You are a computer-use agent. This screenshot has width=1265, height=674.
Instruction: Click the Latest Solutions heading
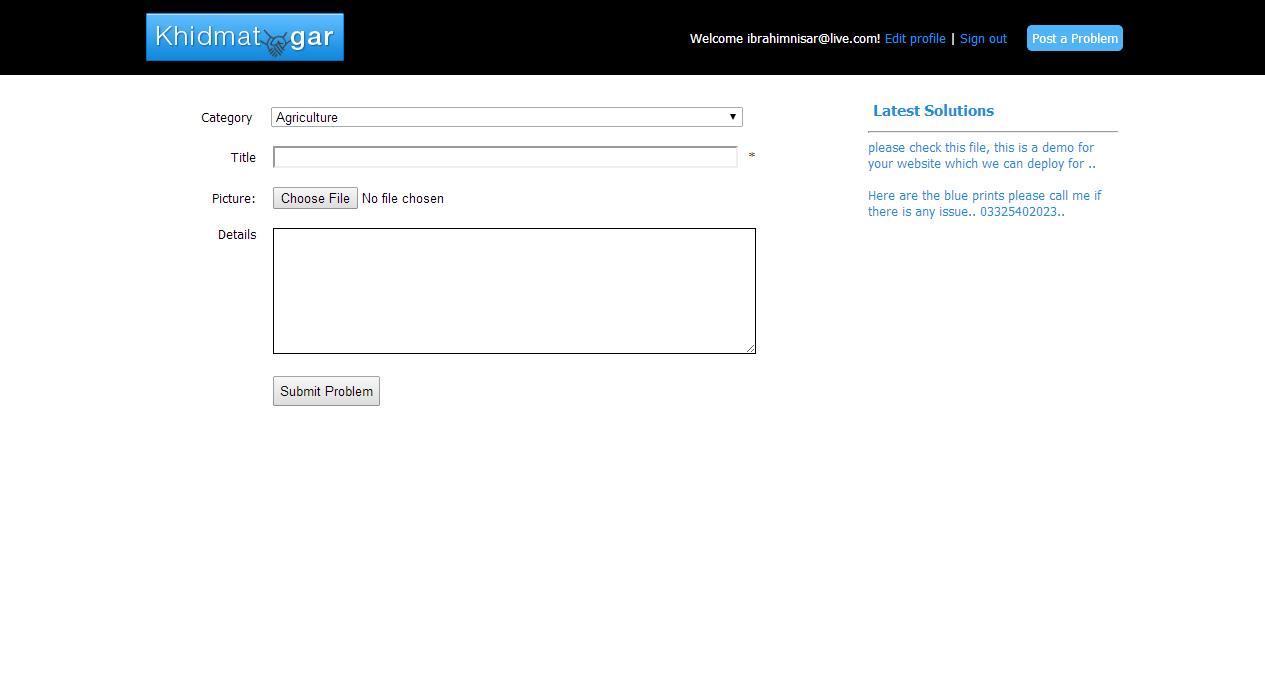933,110
